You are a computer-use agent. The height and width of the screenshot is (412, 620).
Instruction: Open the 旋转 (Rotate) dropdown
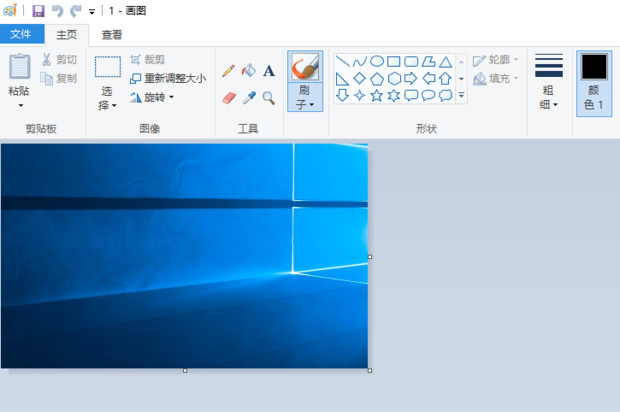point(171,97)
